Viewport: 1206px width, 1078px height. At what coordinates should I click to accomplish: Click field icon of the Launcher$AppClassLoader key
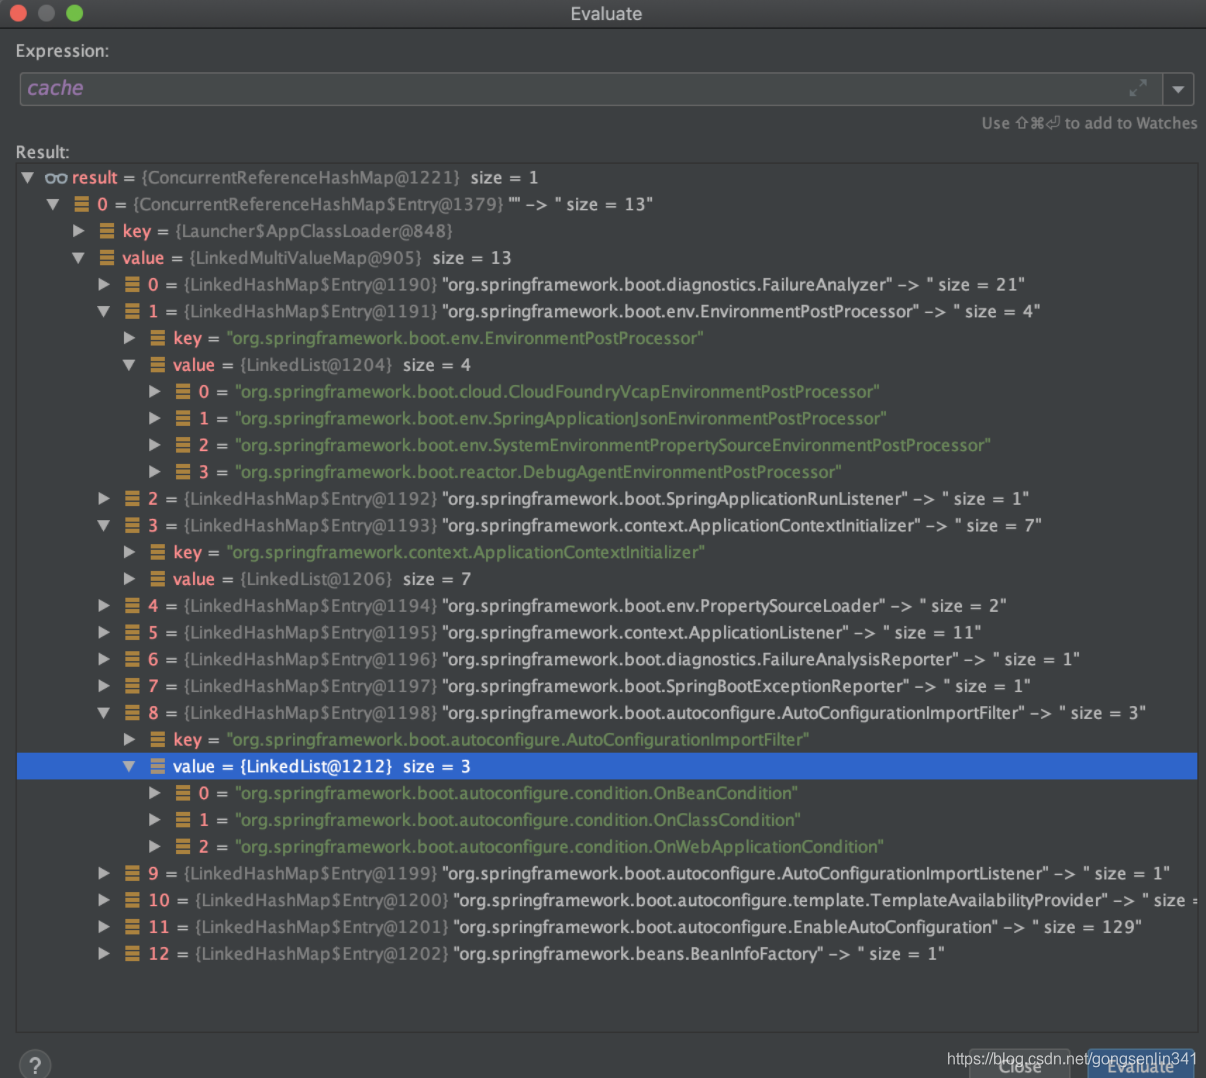coord(107,231)
